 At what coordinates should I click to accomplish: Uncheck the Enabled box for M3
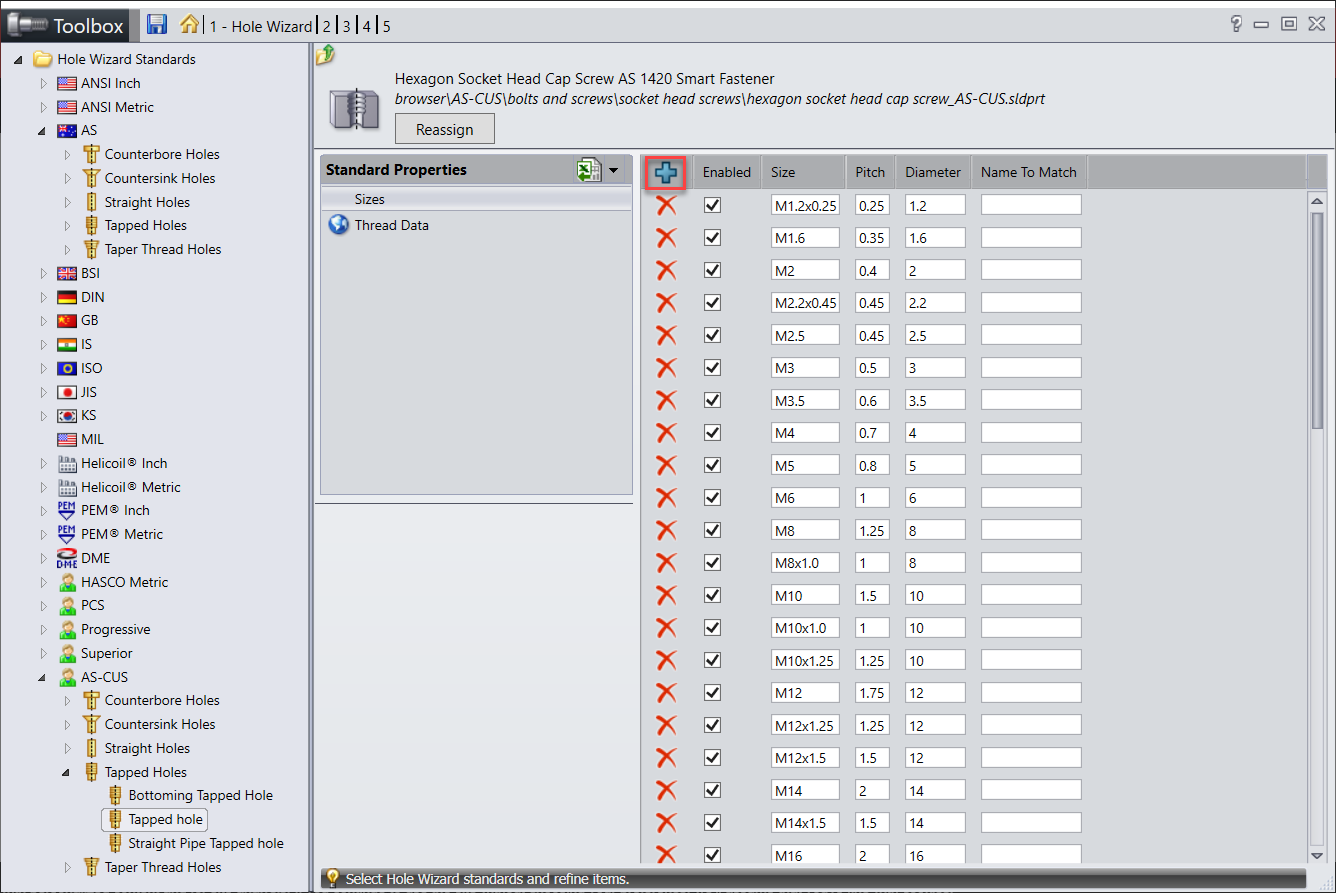pyautogui.click(x=712, y=368)
